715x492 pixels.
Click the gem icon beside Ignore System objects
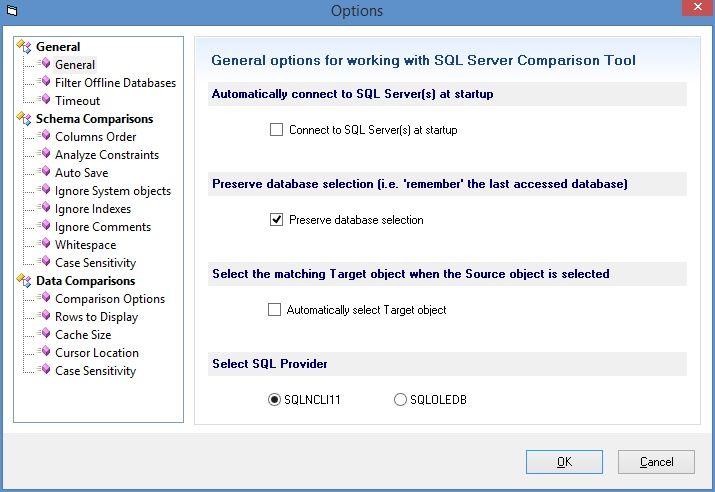pyautogui.click(x=45, y=190)
